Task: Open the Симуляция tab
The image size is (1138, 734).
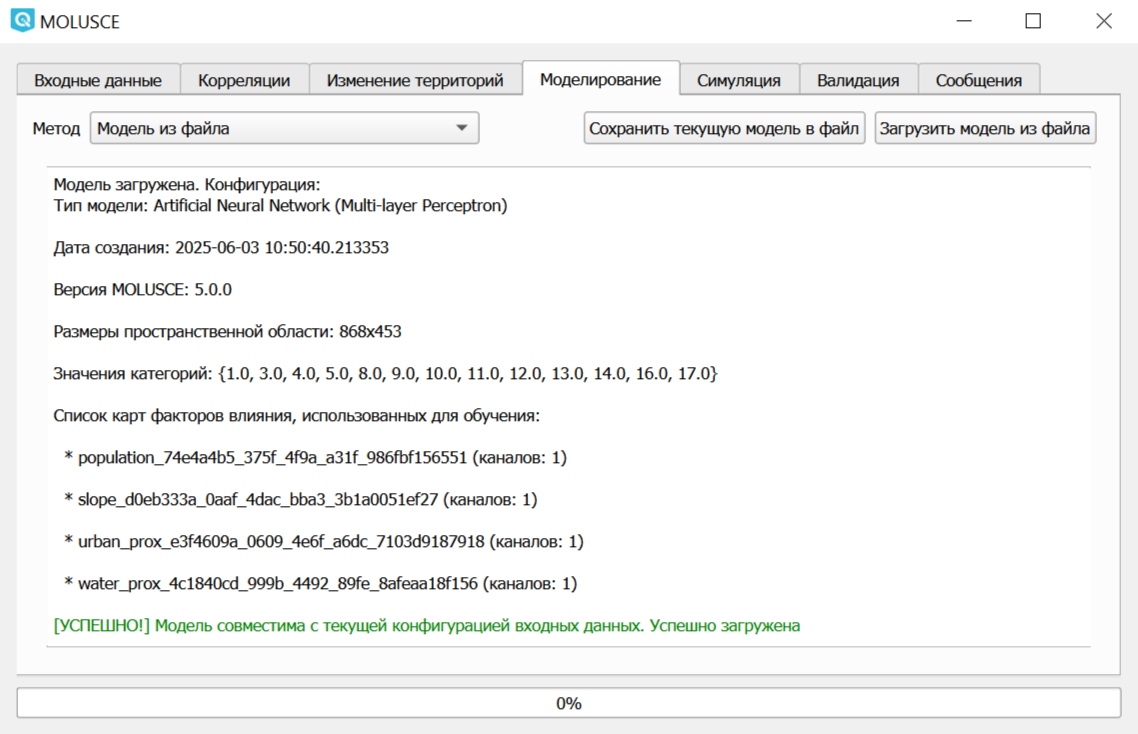Action: click(739, 80)
